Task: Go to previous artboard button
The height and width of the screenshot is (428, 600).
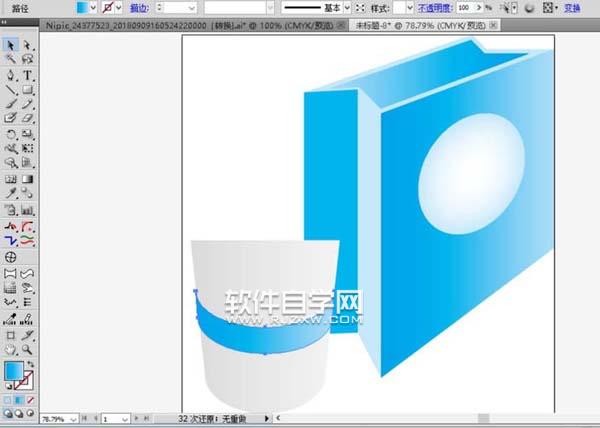Action: tap(96, 419)
